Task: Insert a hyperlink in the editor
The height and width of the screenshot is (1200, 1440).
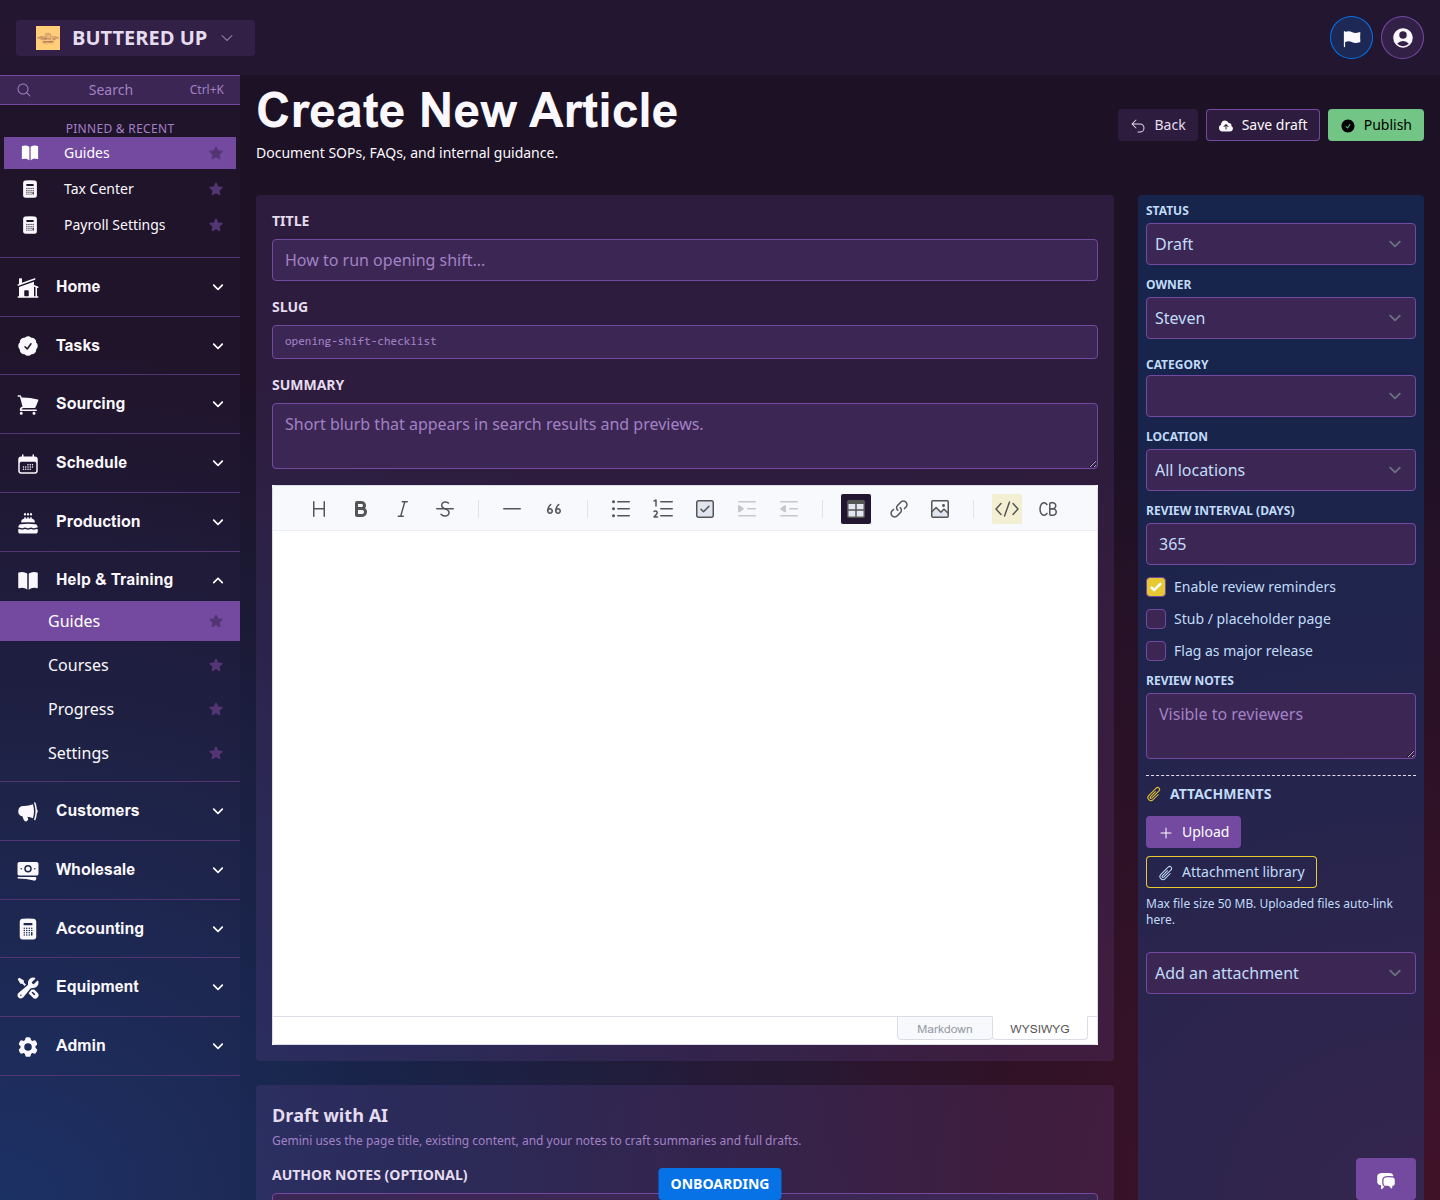Action: tap(898, 509)
